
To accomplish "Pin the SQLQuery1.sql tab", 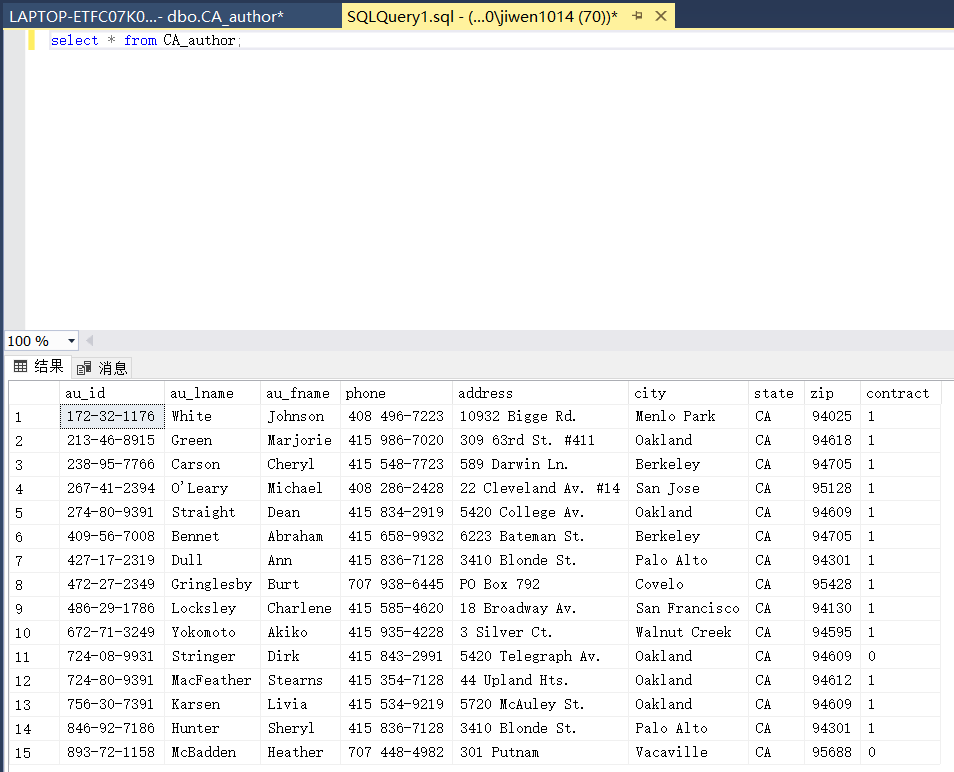I will 638,16.
